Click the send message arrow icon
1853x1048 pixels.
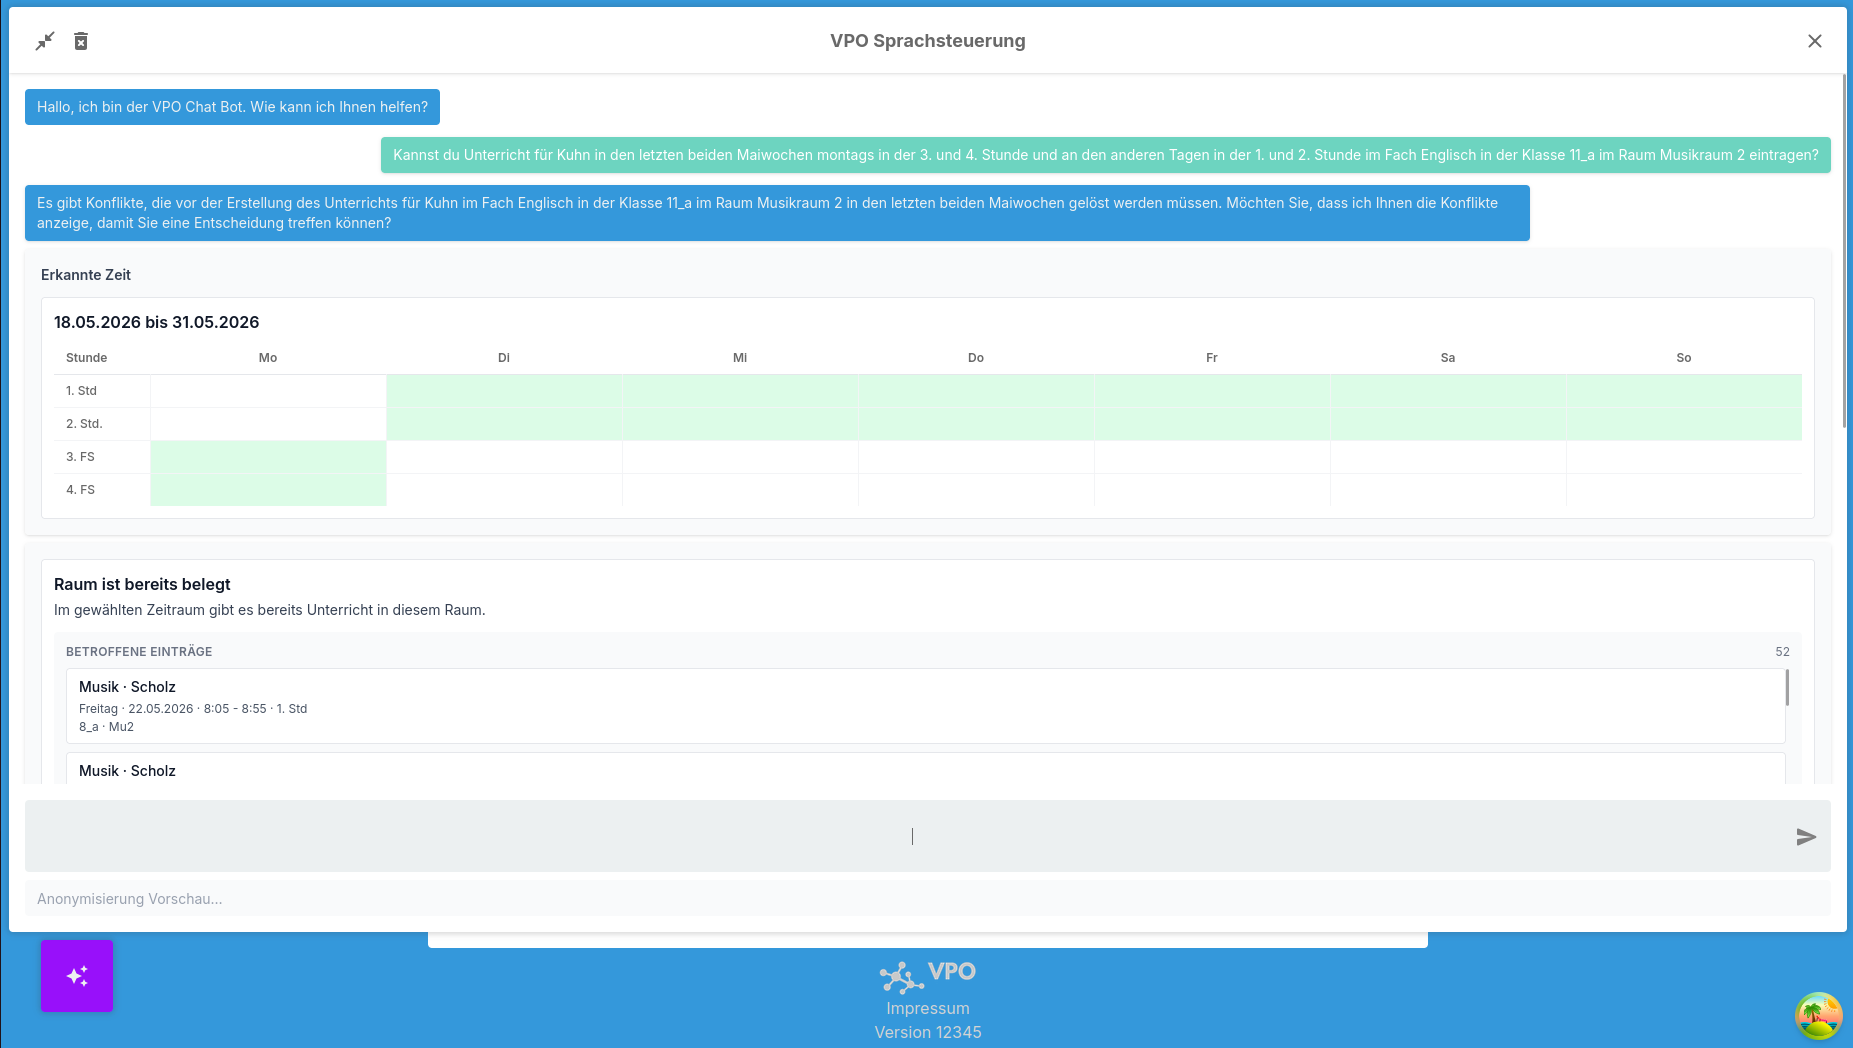(x=1805, y=837)
